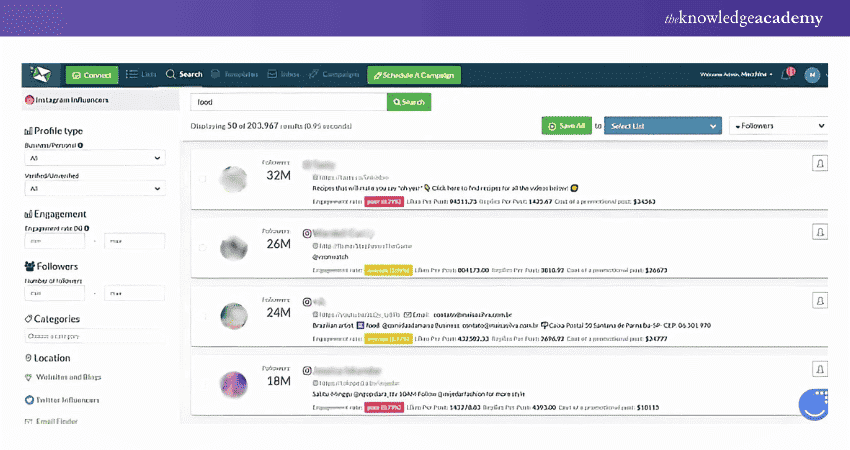
Task: Click the Save All button
Action: pyautogui.click(x=566, y=126)
